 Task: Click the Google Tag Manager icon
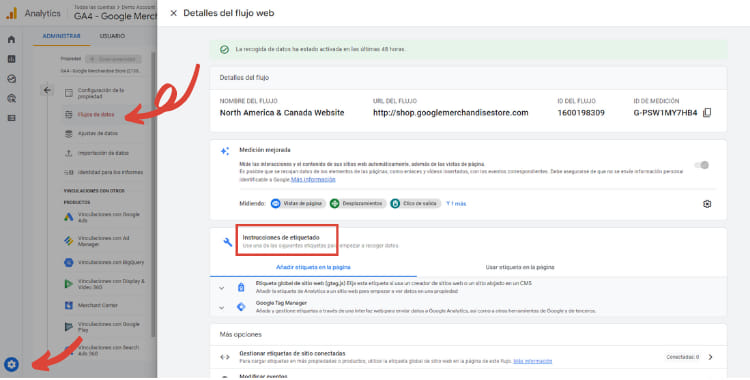tap(241, 307)
